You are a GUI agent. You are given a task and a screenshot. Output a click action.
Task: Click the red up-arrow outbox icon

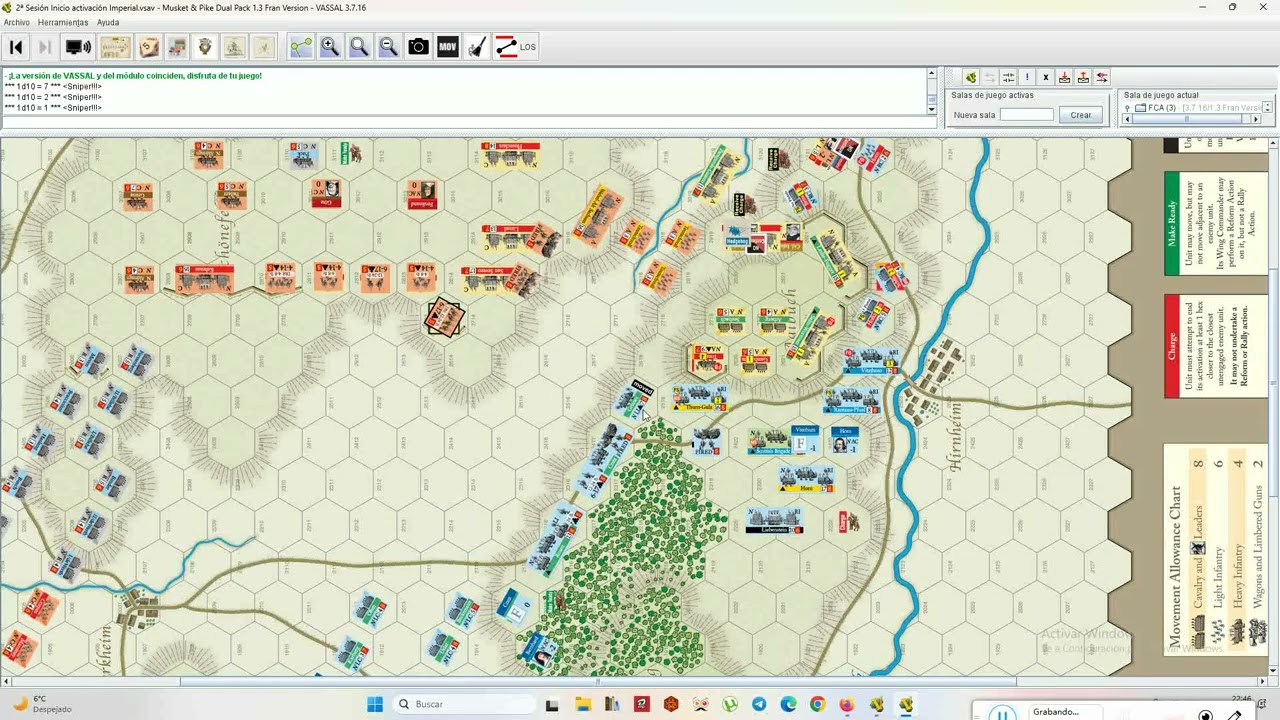point(1083,77)
